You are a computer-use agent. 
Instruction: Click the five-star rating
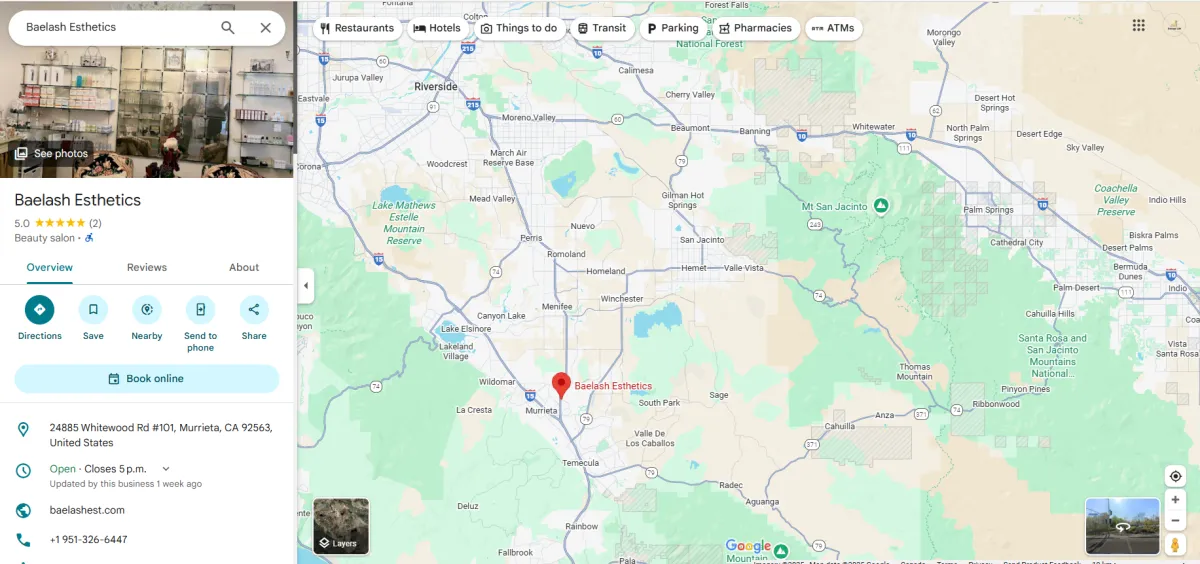[60, 223]
